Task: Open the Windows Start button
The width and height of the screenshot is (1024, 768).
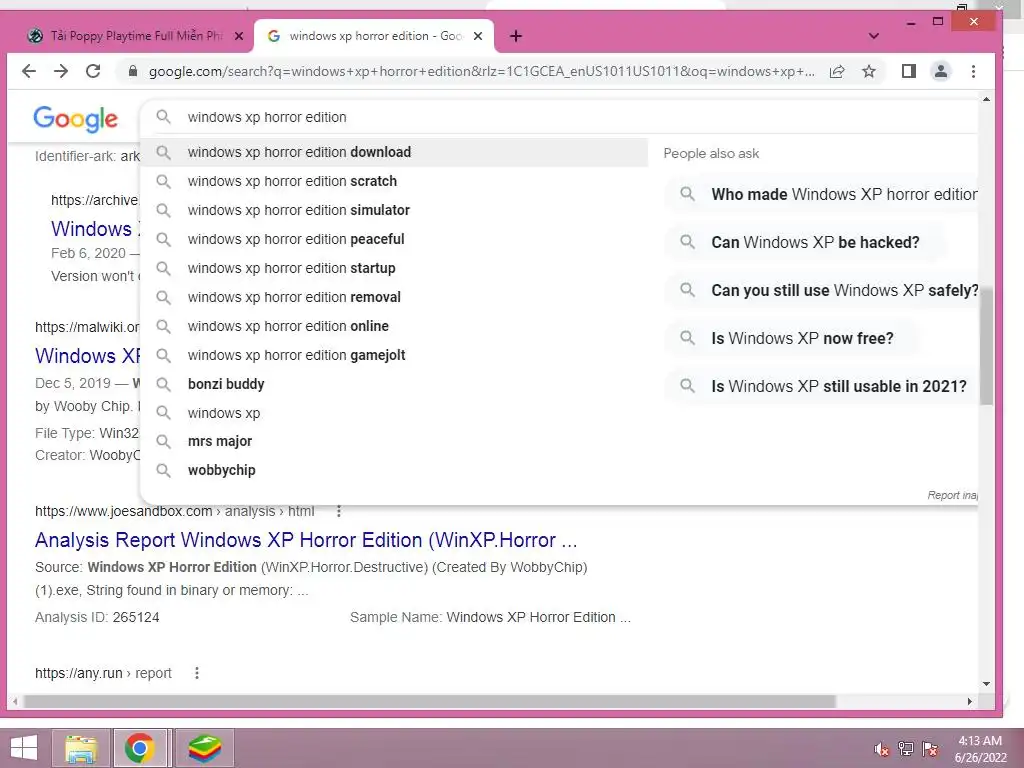Action: 24,748
